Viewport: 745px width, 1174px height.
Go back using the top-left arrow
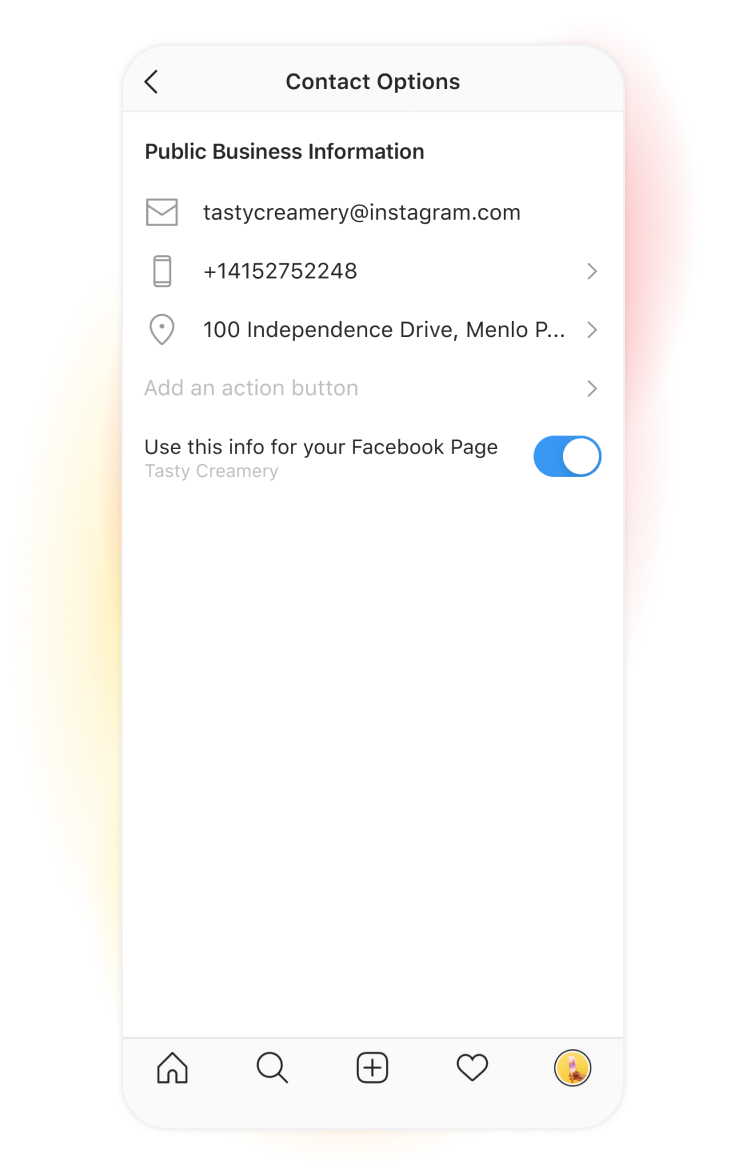(151, 82)
